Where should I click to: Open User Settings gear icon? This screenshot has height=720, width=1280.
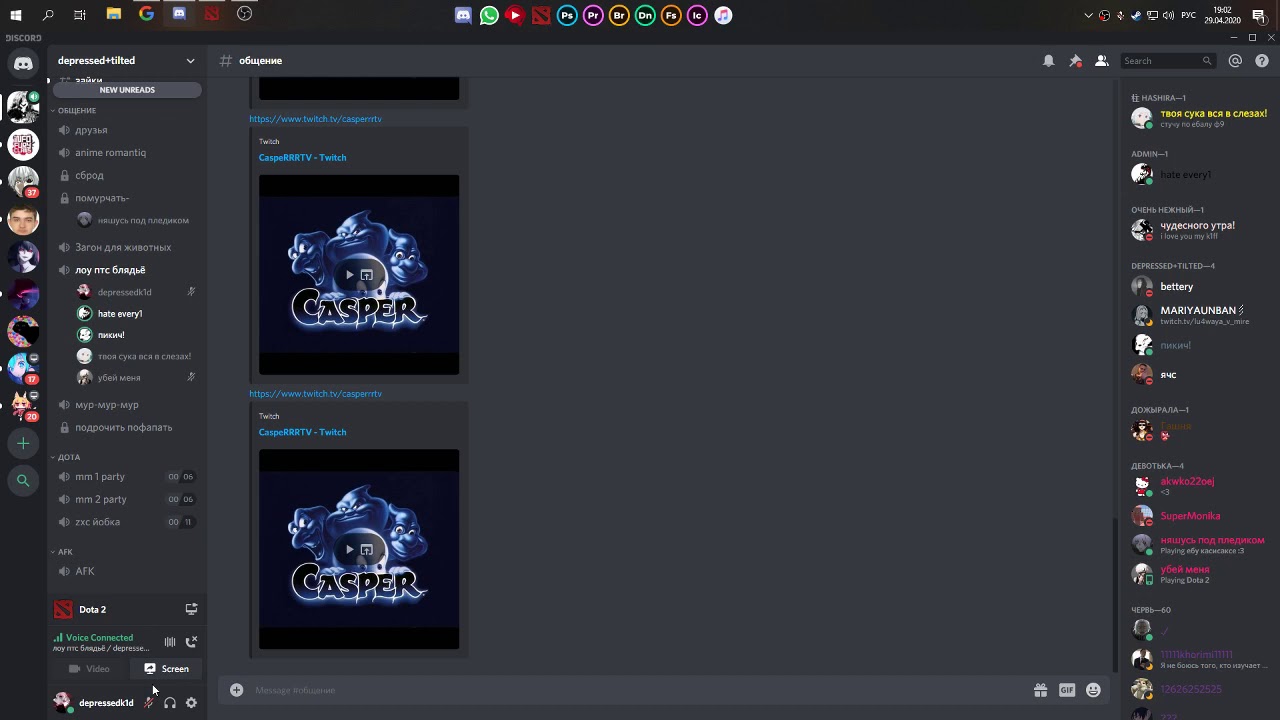point(191,703)
